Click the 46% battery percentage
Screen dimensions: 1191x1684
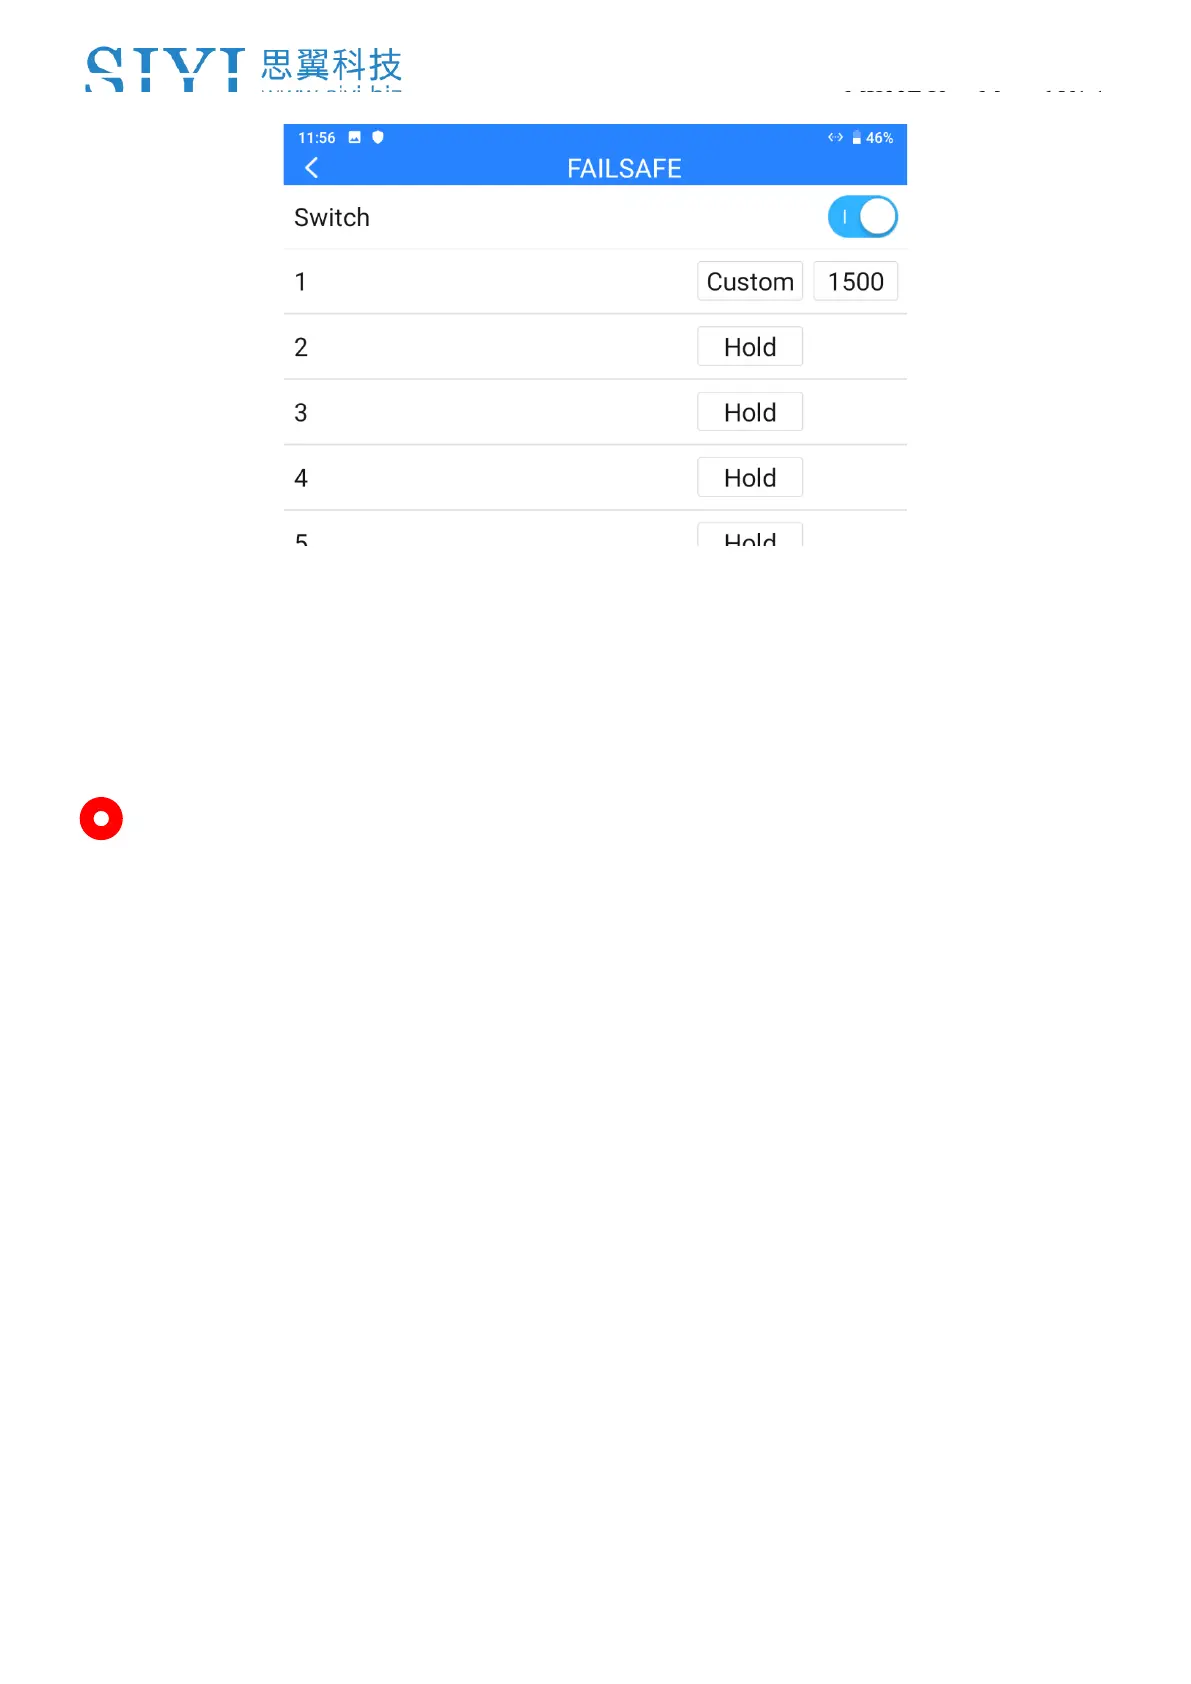879,138
